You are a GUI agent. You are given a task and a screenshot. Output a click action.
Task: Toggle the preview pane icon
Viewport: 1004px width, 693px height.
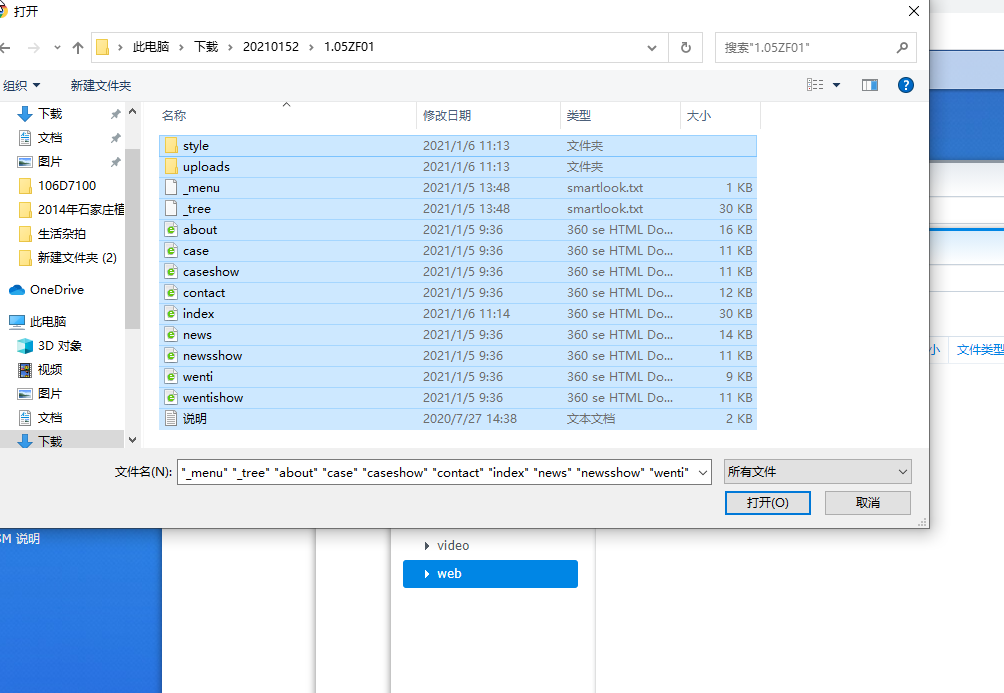pos(870,86)
